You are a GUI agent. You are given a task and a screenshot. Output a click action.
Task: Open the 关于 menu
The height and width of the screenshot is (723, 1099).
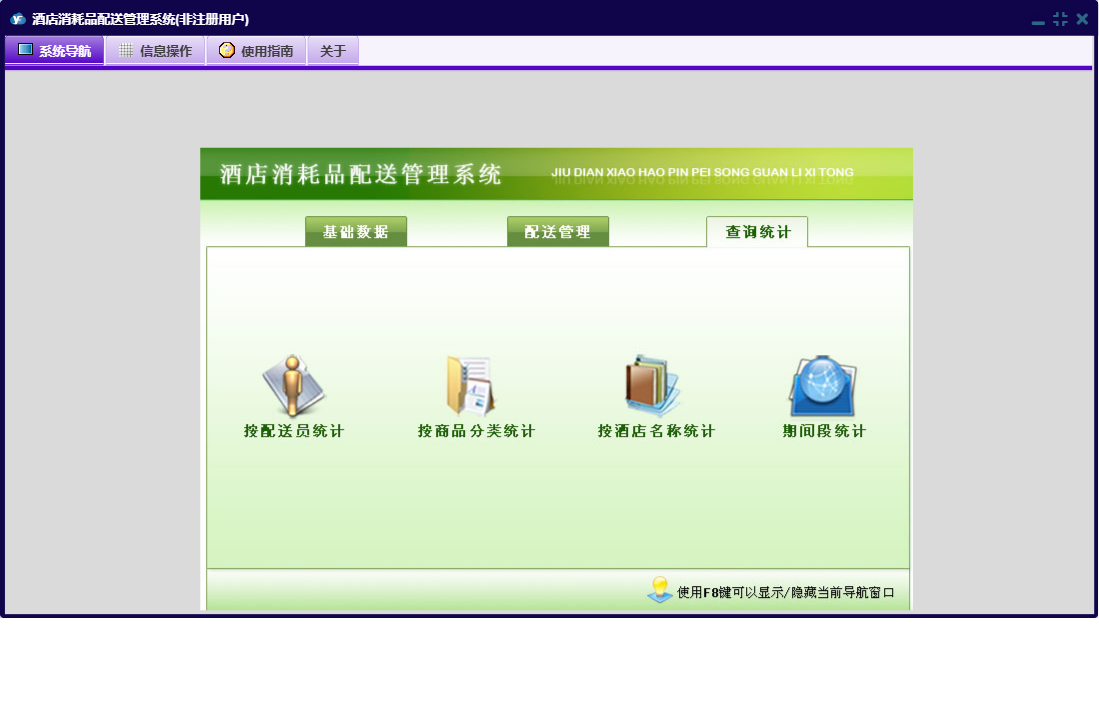333,51
